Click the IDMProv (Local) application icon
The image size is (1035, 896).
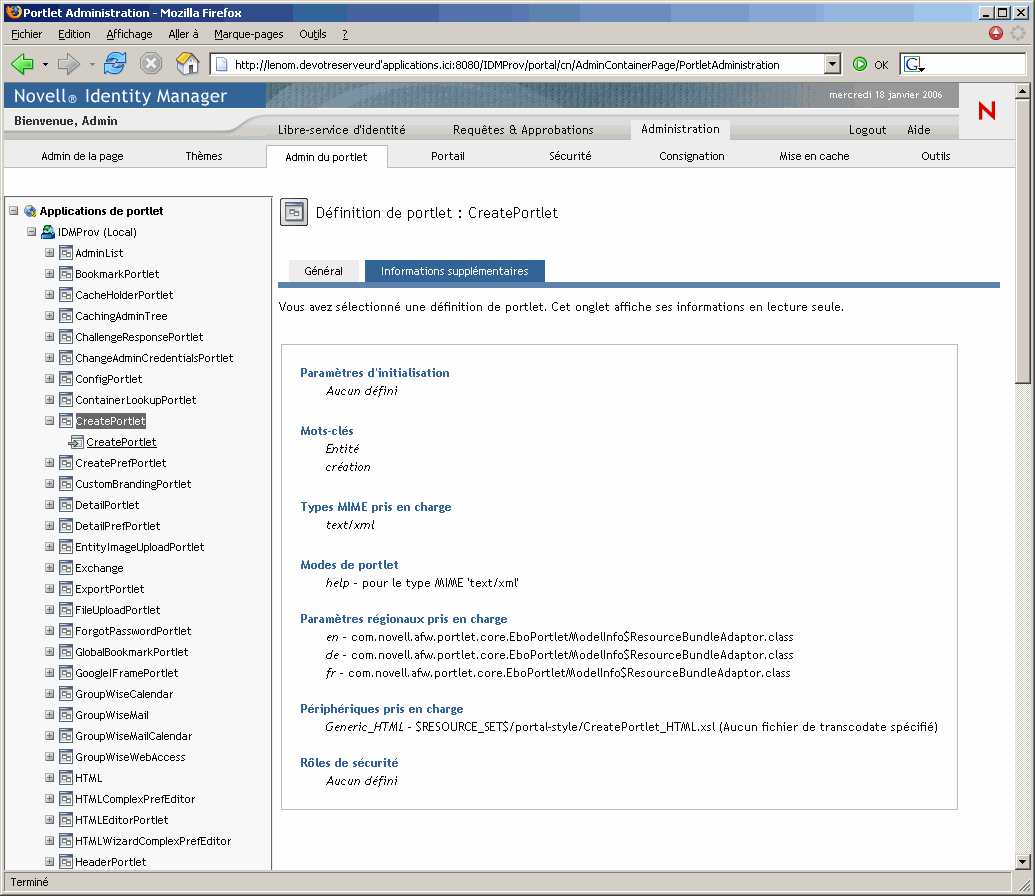(x=48, y=232)
